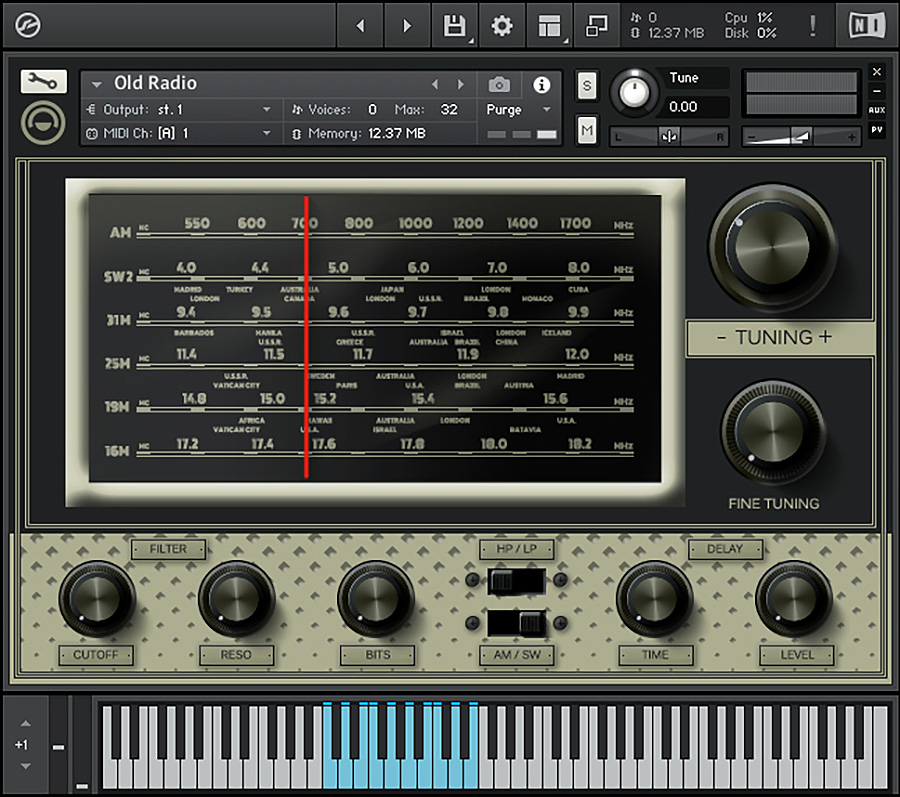Click the large TUNING knob
The height and width of the screenshot is (797, 900).
(773, 247)
